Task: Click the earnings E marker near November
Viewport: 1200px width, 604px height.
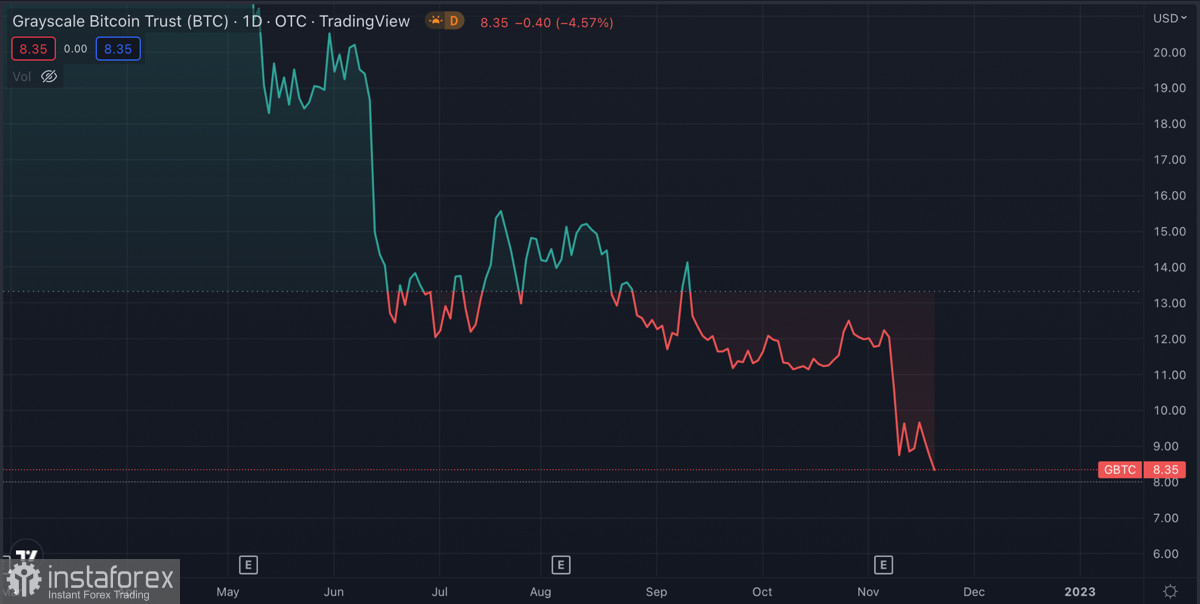Action: tap(882, 565)
